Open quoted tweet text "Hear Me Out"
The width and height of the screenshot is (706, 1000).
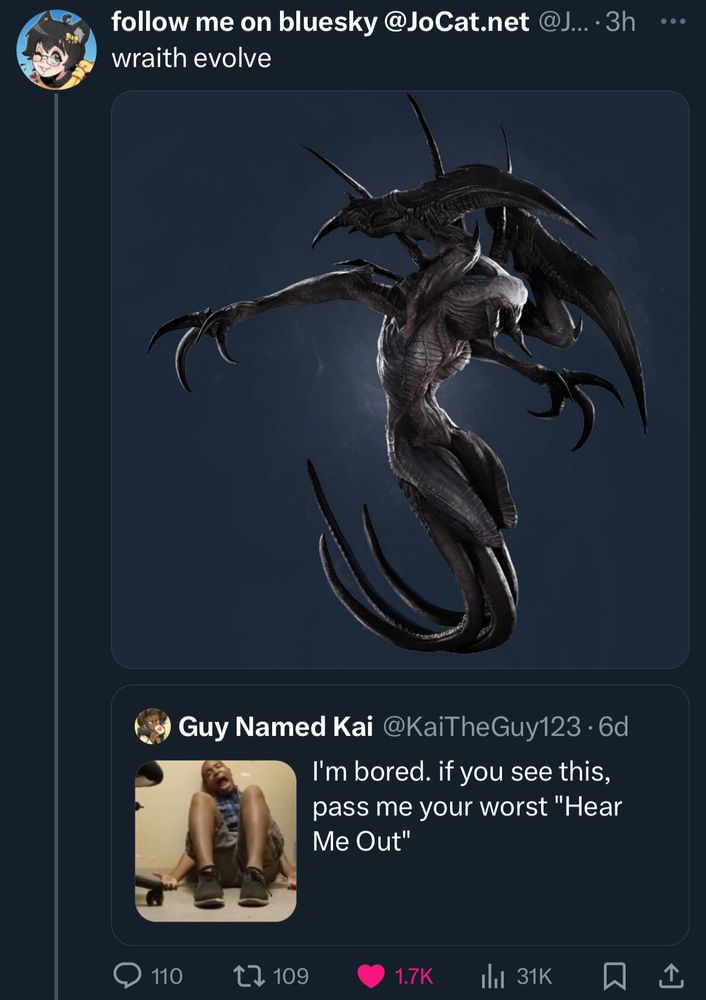(x=467, y=824)
